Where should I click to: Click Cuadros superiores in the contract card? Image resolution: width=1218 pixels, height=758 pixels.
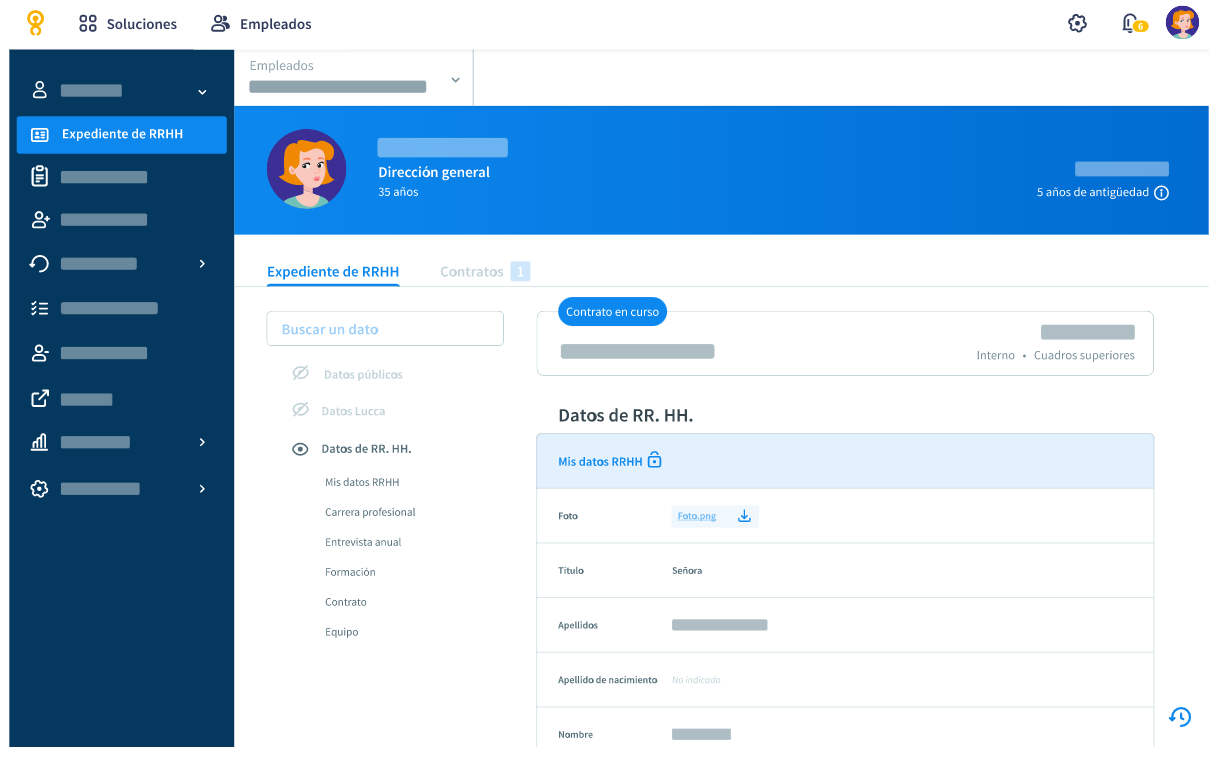click(1084, 355)
